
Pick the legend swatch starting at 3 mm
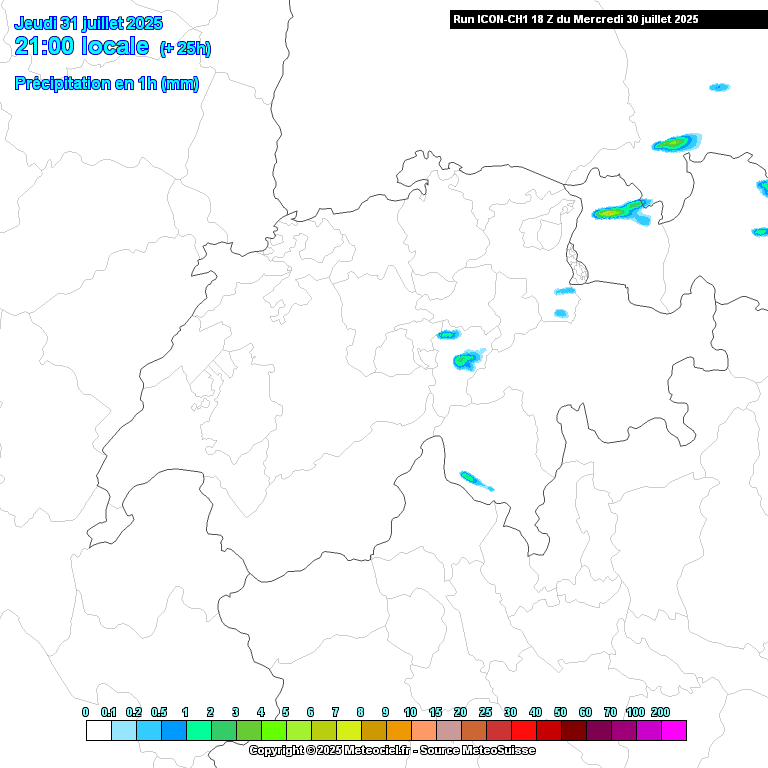[x=249, y=730]
